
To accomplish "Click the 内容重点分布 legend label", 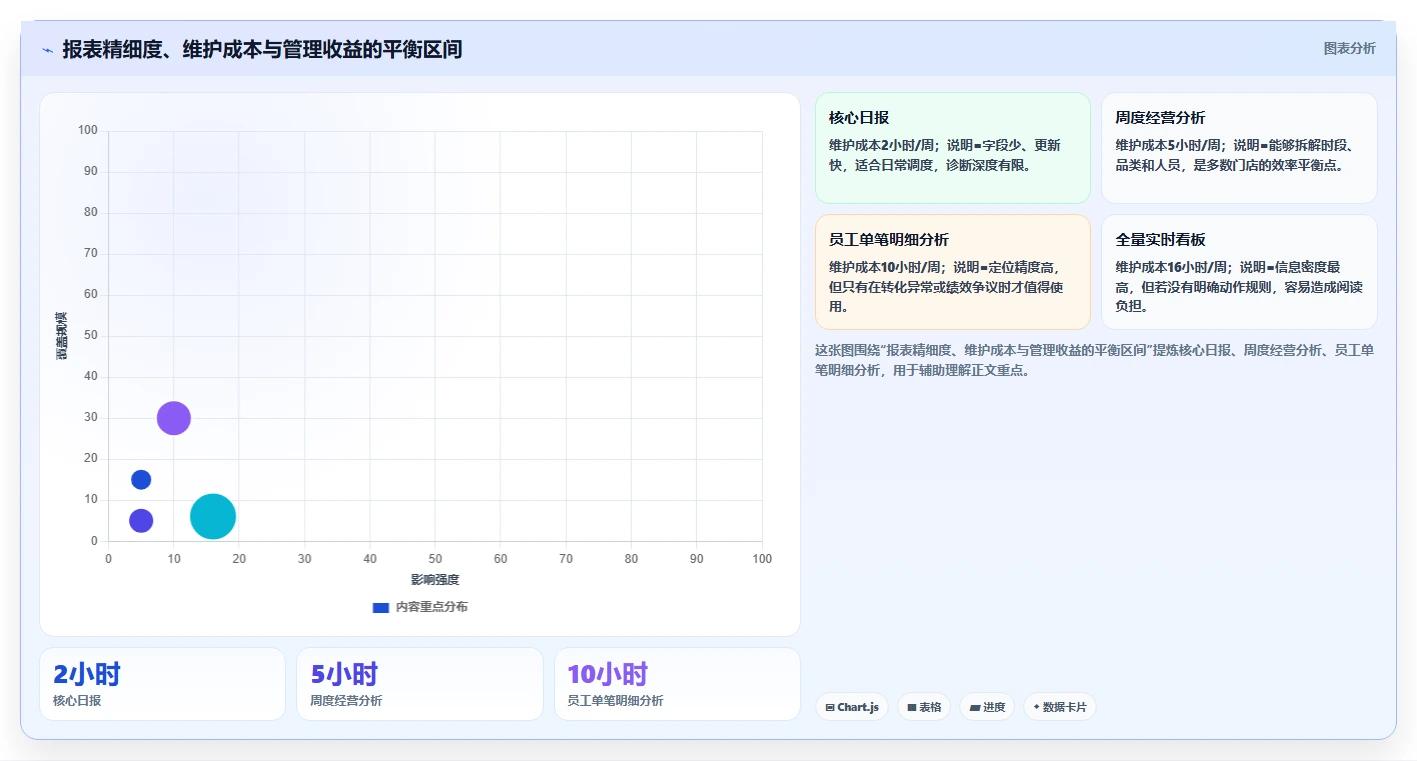I will pyautogui.click(x=431, y=607).
